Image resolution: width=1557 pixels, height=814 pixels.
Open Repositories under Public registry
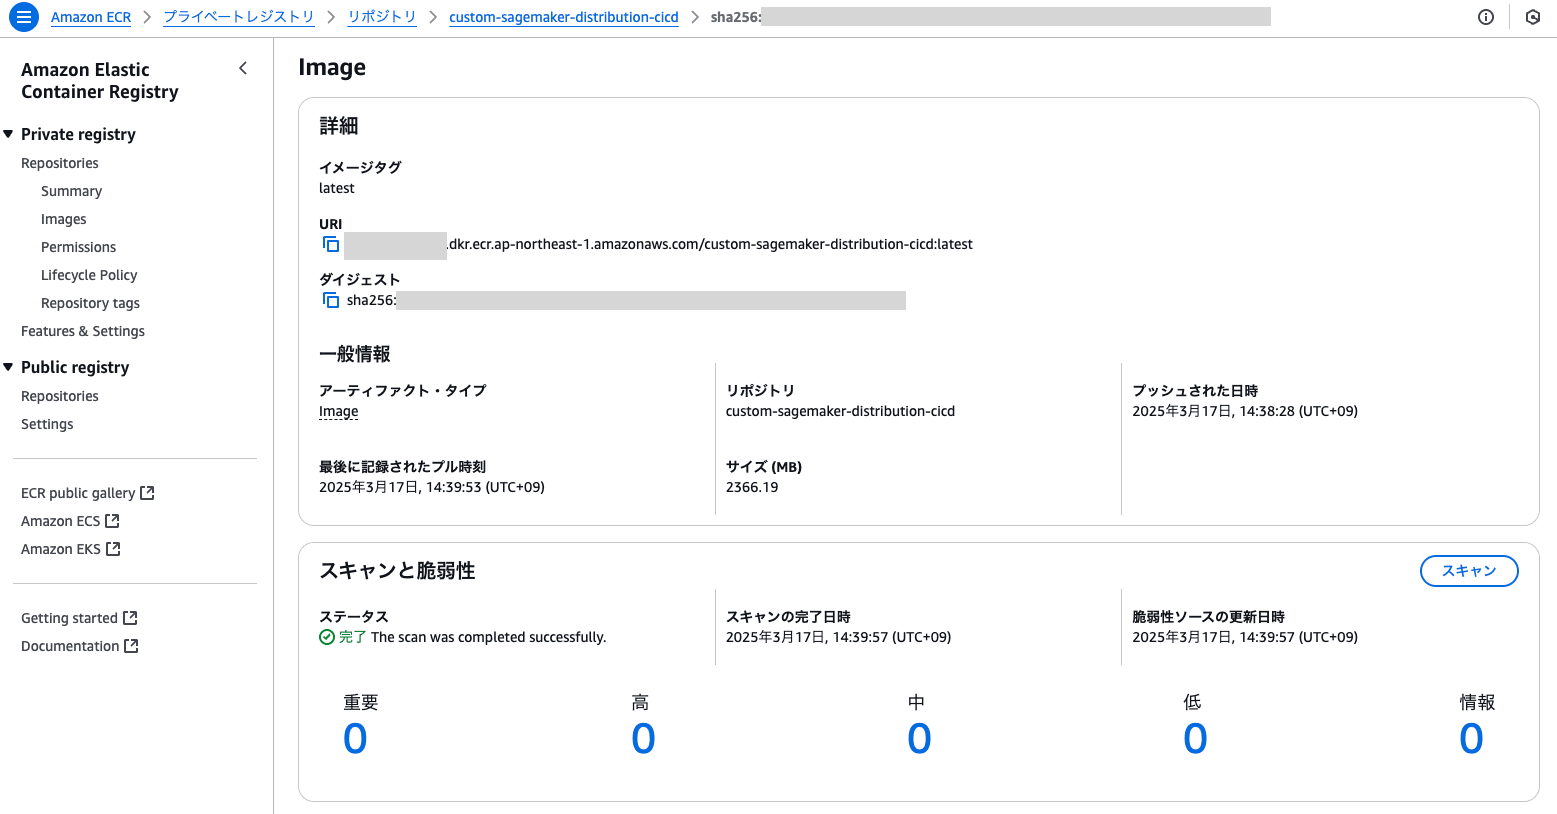pyautogui.click(x=60, y=396)
